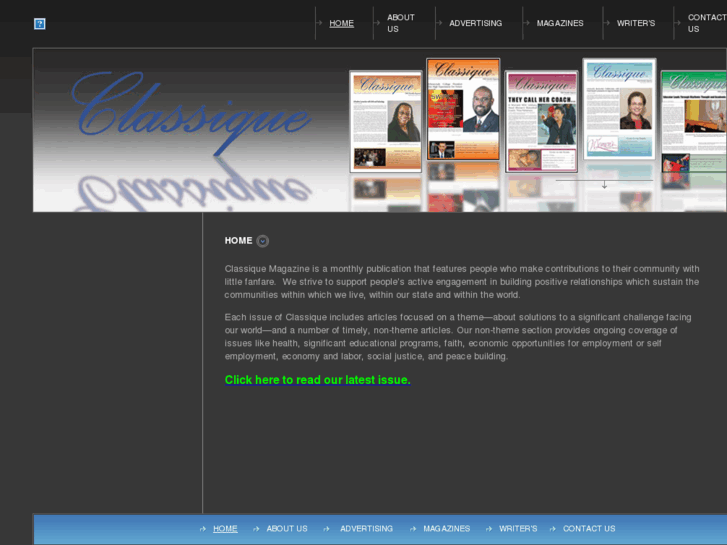Click the down arrow below the magazine covers
This screenshot has width=727, height=545.
(x=604, y=185)
